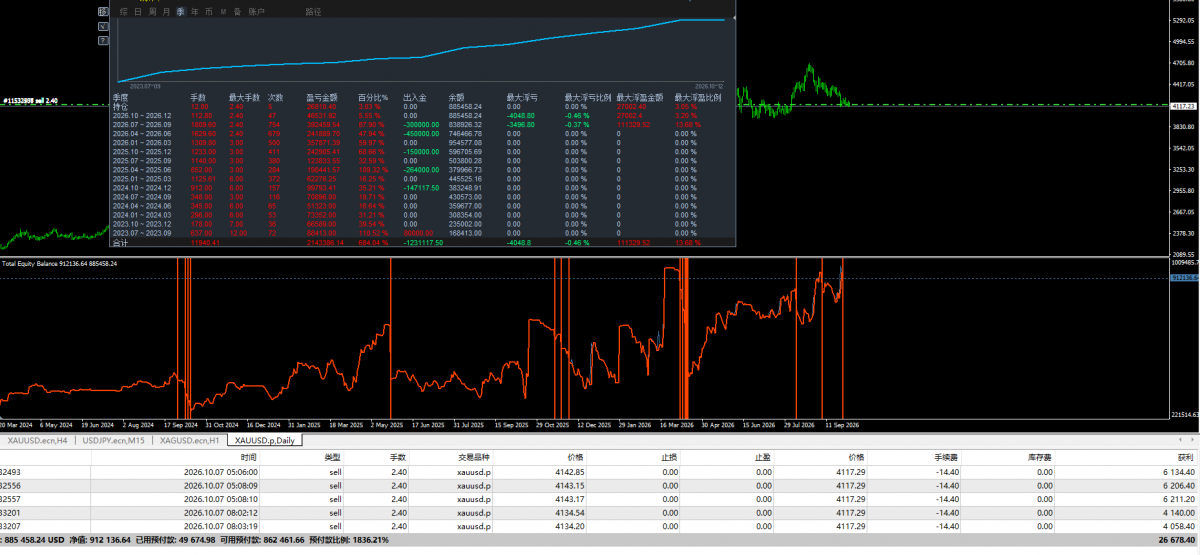Select the 备 tab in stats panel
Screen dimensions: 1200x555
(236, 11)
